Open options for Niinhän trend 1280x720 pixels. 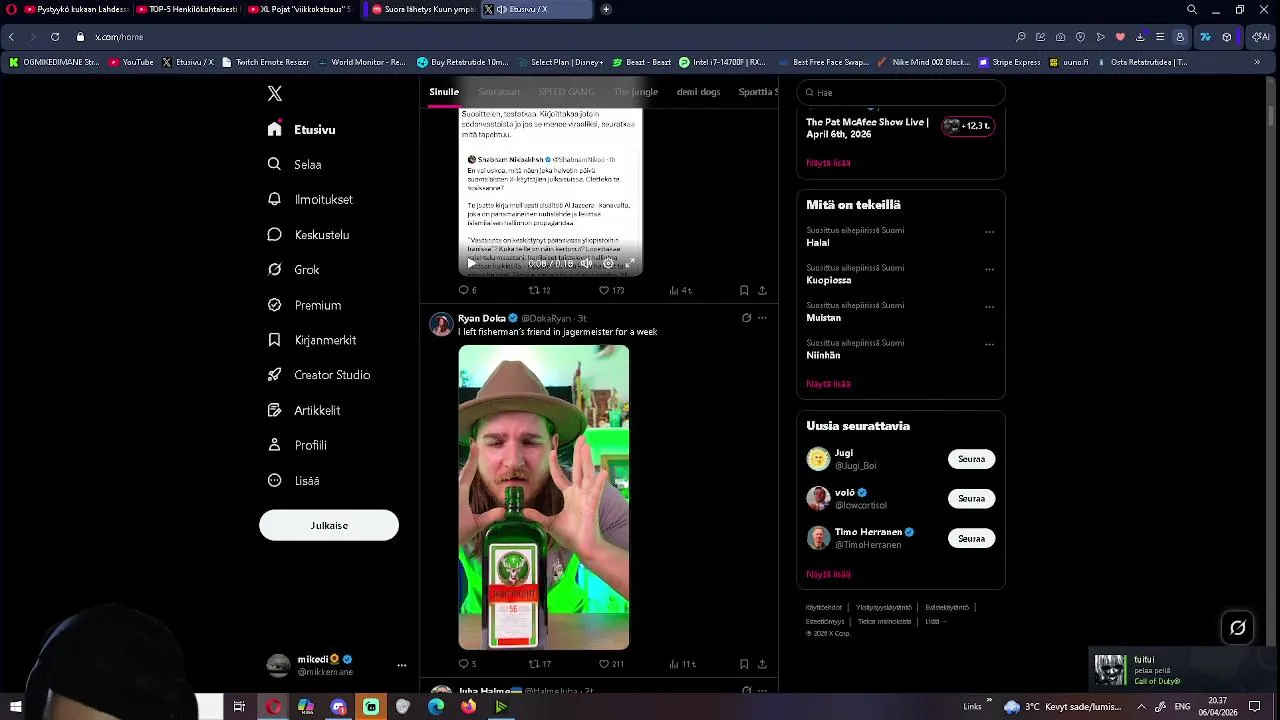[989, 344]
